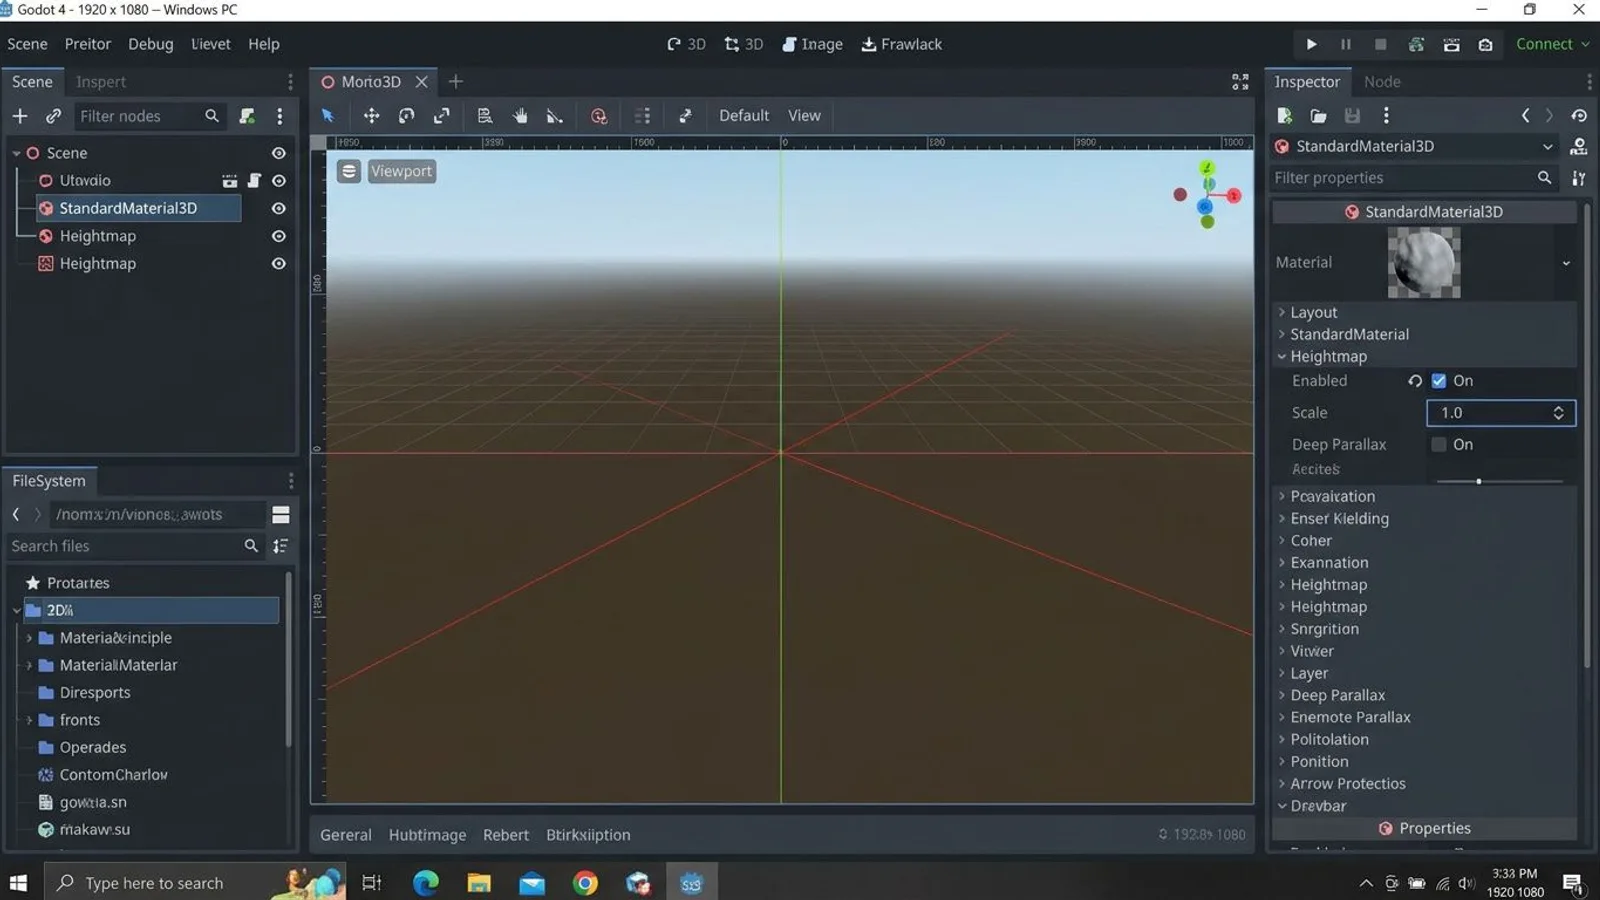The image size is (1600, 900).
Task: Activate the Rotate tool in viewport toolbar
Action: (406, 116)
